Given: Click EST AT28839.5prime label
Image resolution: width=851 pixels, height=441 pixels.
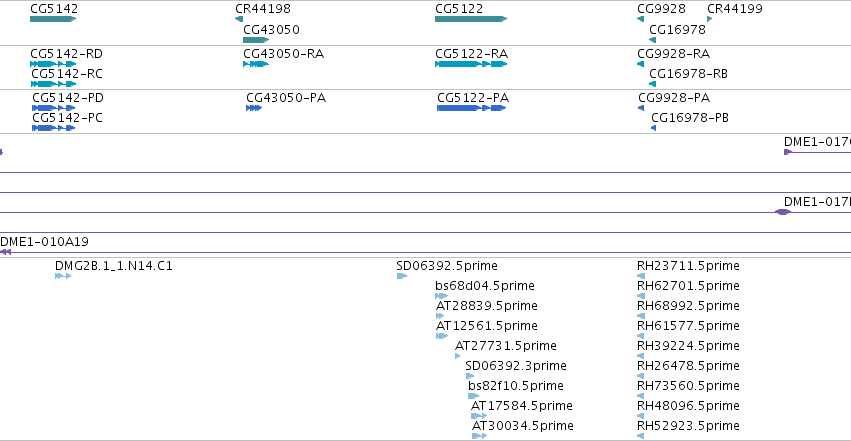Looking at the screenshot, I should (x=487, y=306).
